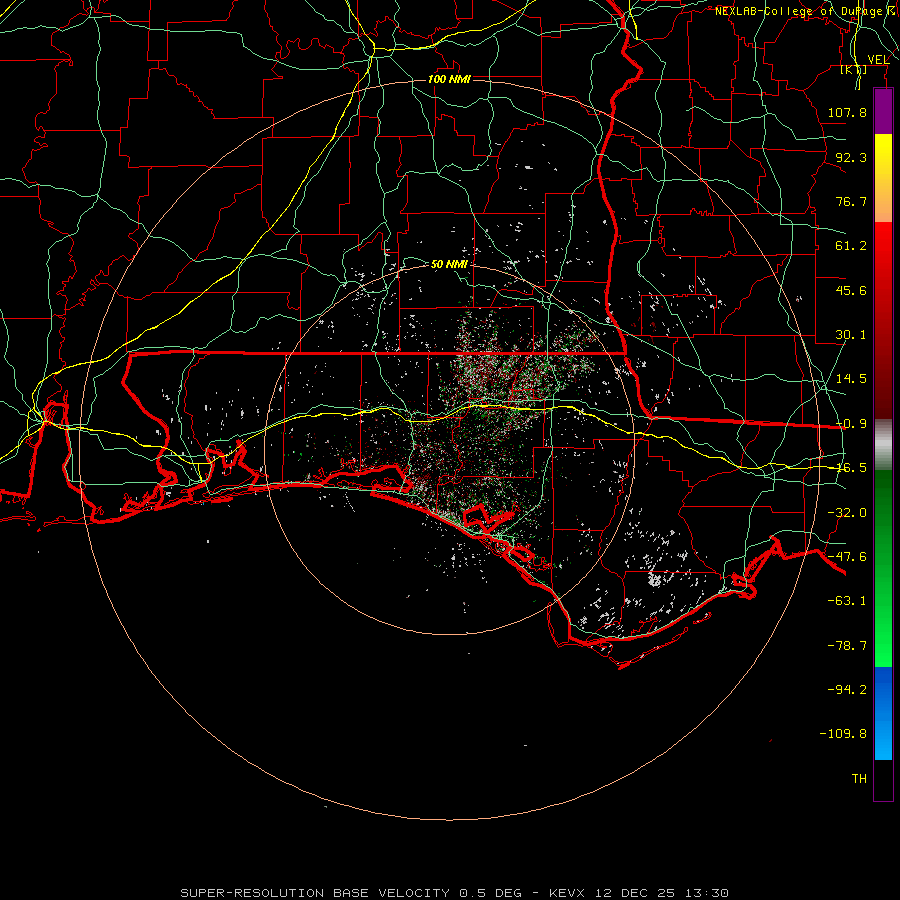Viewport: 900px width, 900px height.
Task: Click the 92.3 legend value
Action: (x=851, y=157)
